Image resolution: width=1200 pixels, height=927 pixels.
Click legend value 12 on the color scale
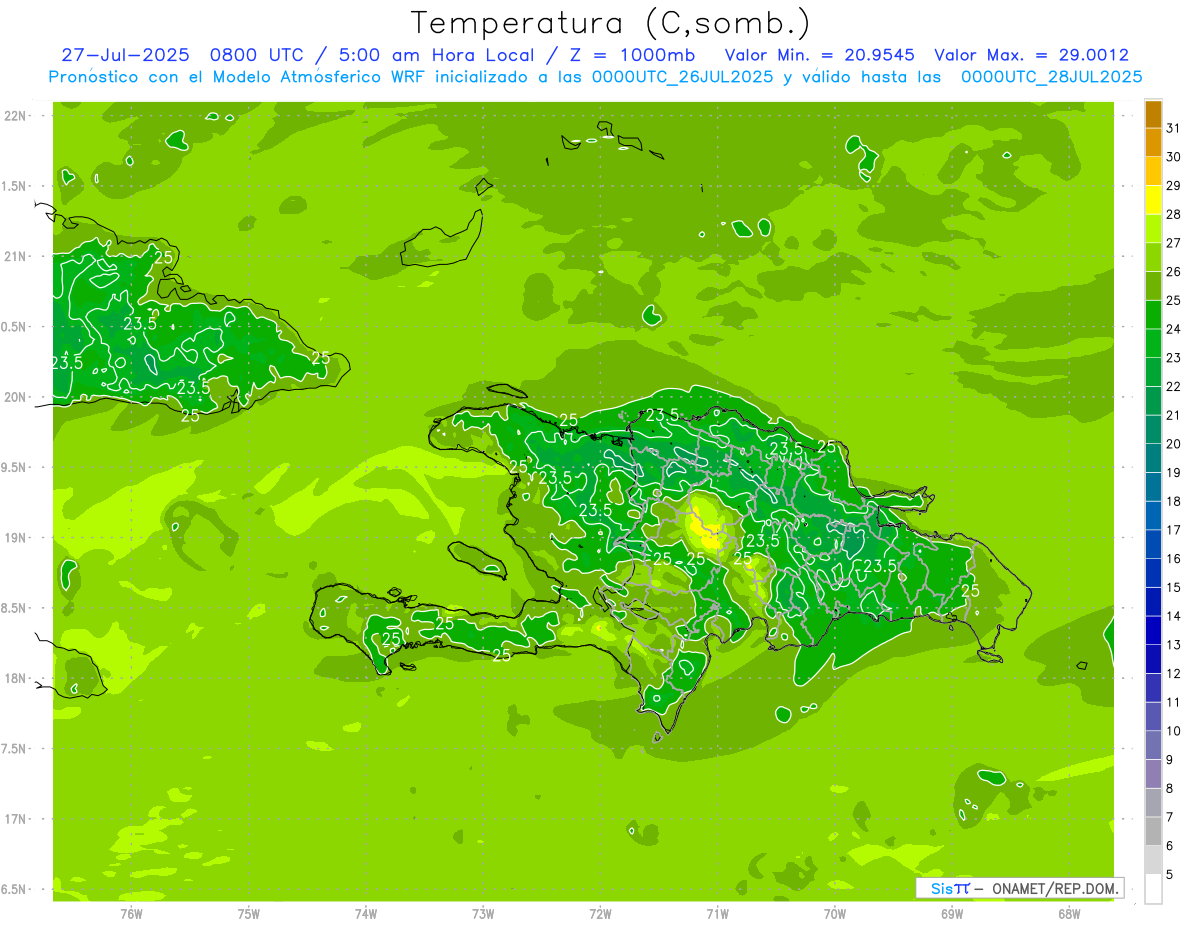pyautogui.click(x=1173, y=674)
